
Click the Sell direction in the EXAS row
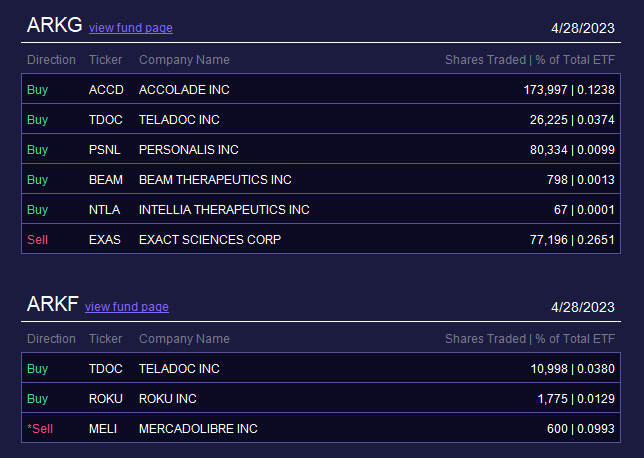click(x=37, y=239)
